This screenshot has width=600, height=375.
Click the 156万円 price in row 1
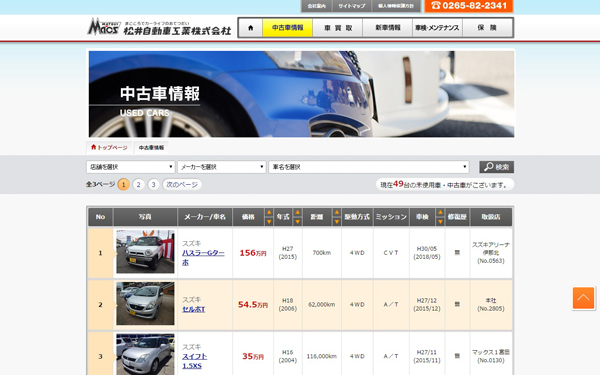click(253, 253)
